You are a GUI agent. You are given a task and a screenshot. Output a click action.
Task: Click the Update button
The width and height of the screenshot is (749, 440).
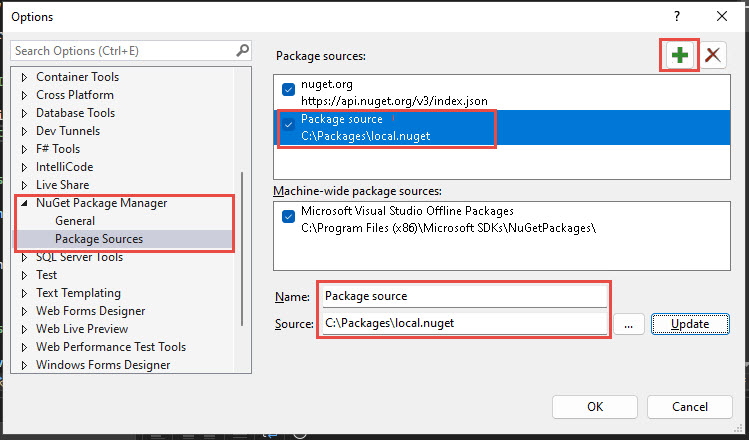coord(690,324)
